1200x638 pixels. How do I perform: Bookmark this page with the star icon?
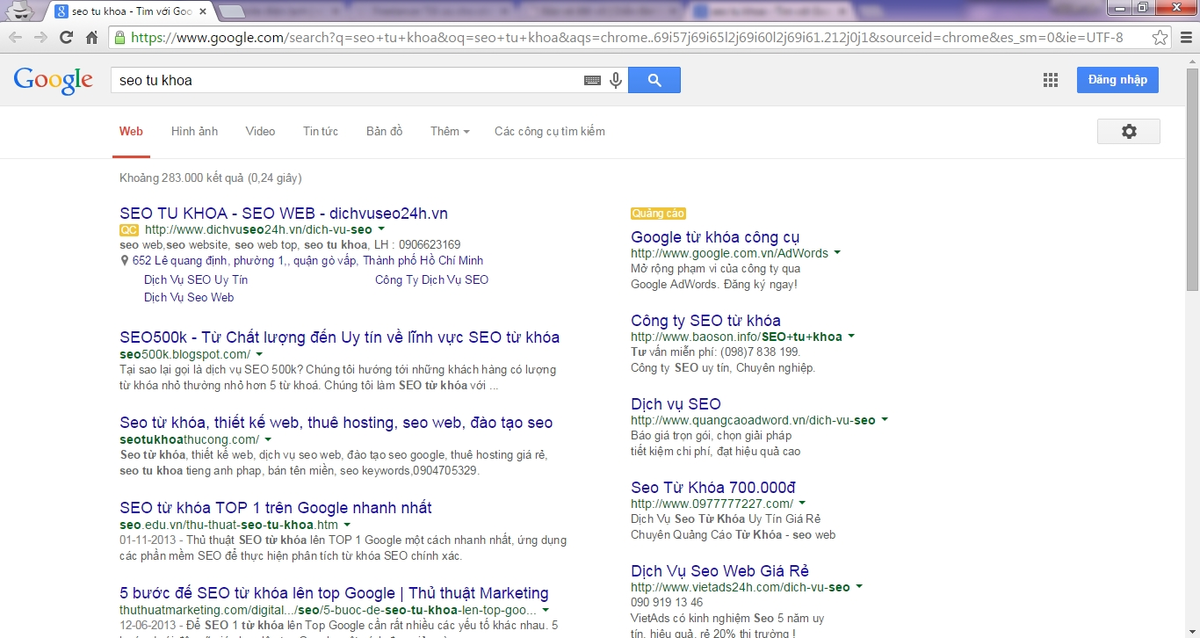click(x=1159, y=37)
